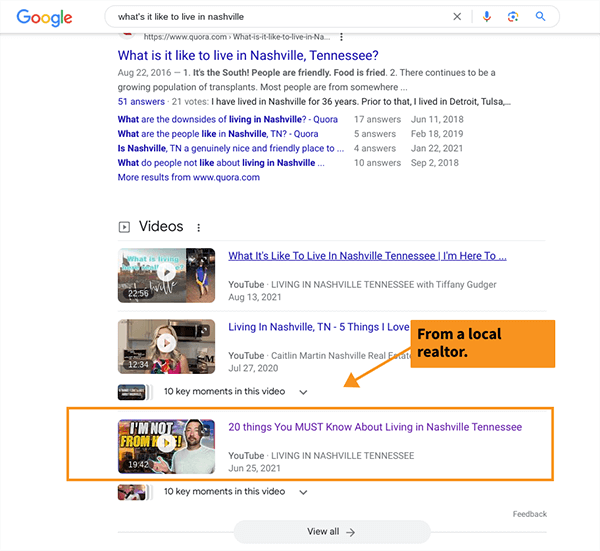Submit search with magnifying glass icon

click(x=540, y=16)
